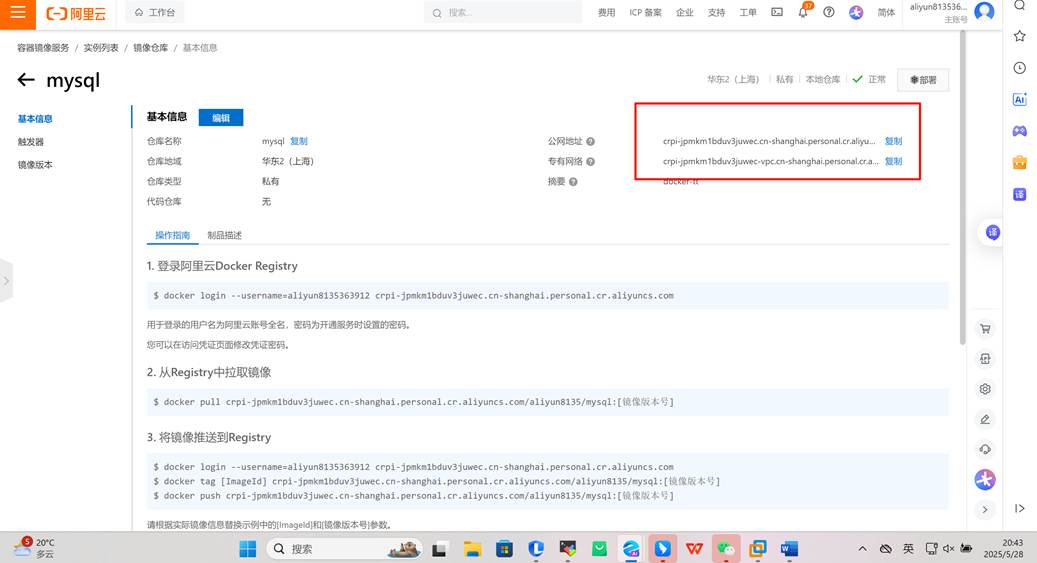Screen dimensions: 1037x563
Task: Open the headset support icon on right rail
Action: [x=985, y=449]
